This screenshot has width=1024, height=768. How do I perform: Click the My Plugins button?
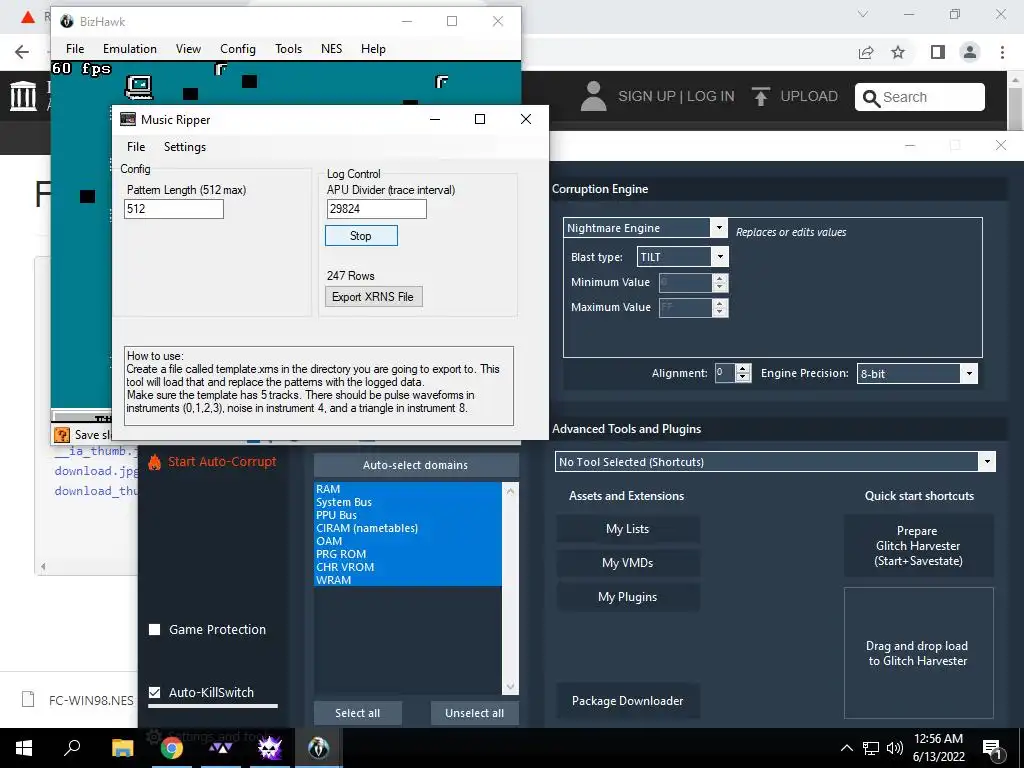628,597
